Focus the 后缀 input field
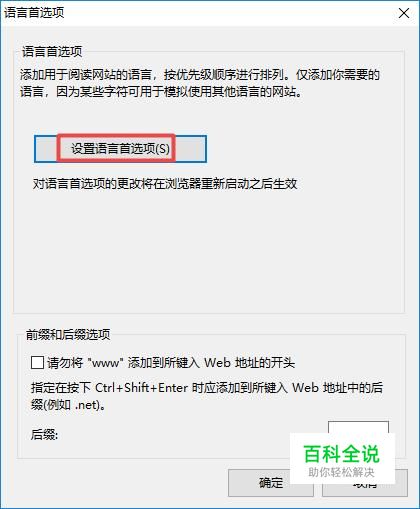 tap(358, 428)
